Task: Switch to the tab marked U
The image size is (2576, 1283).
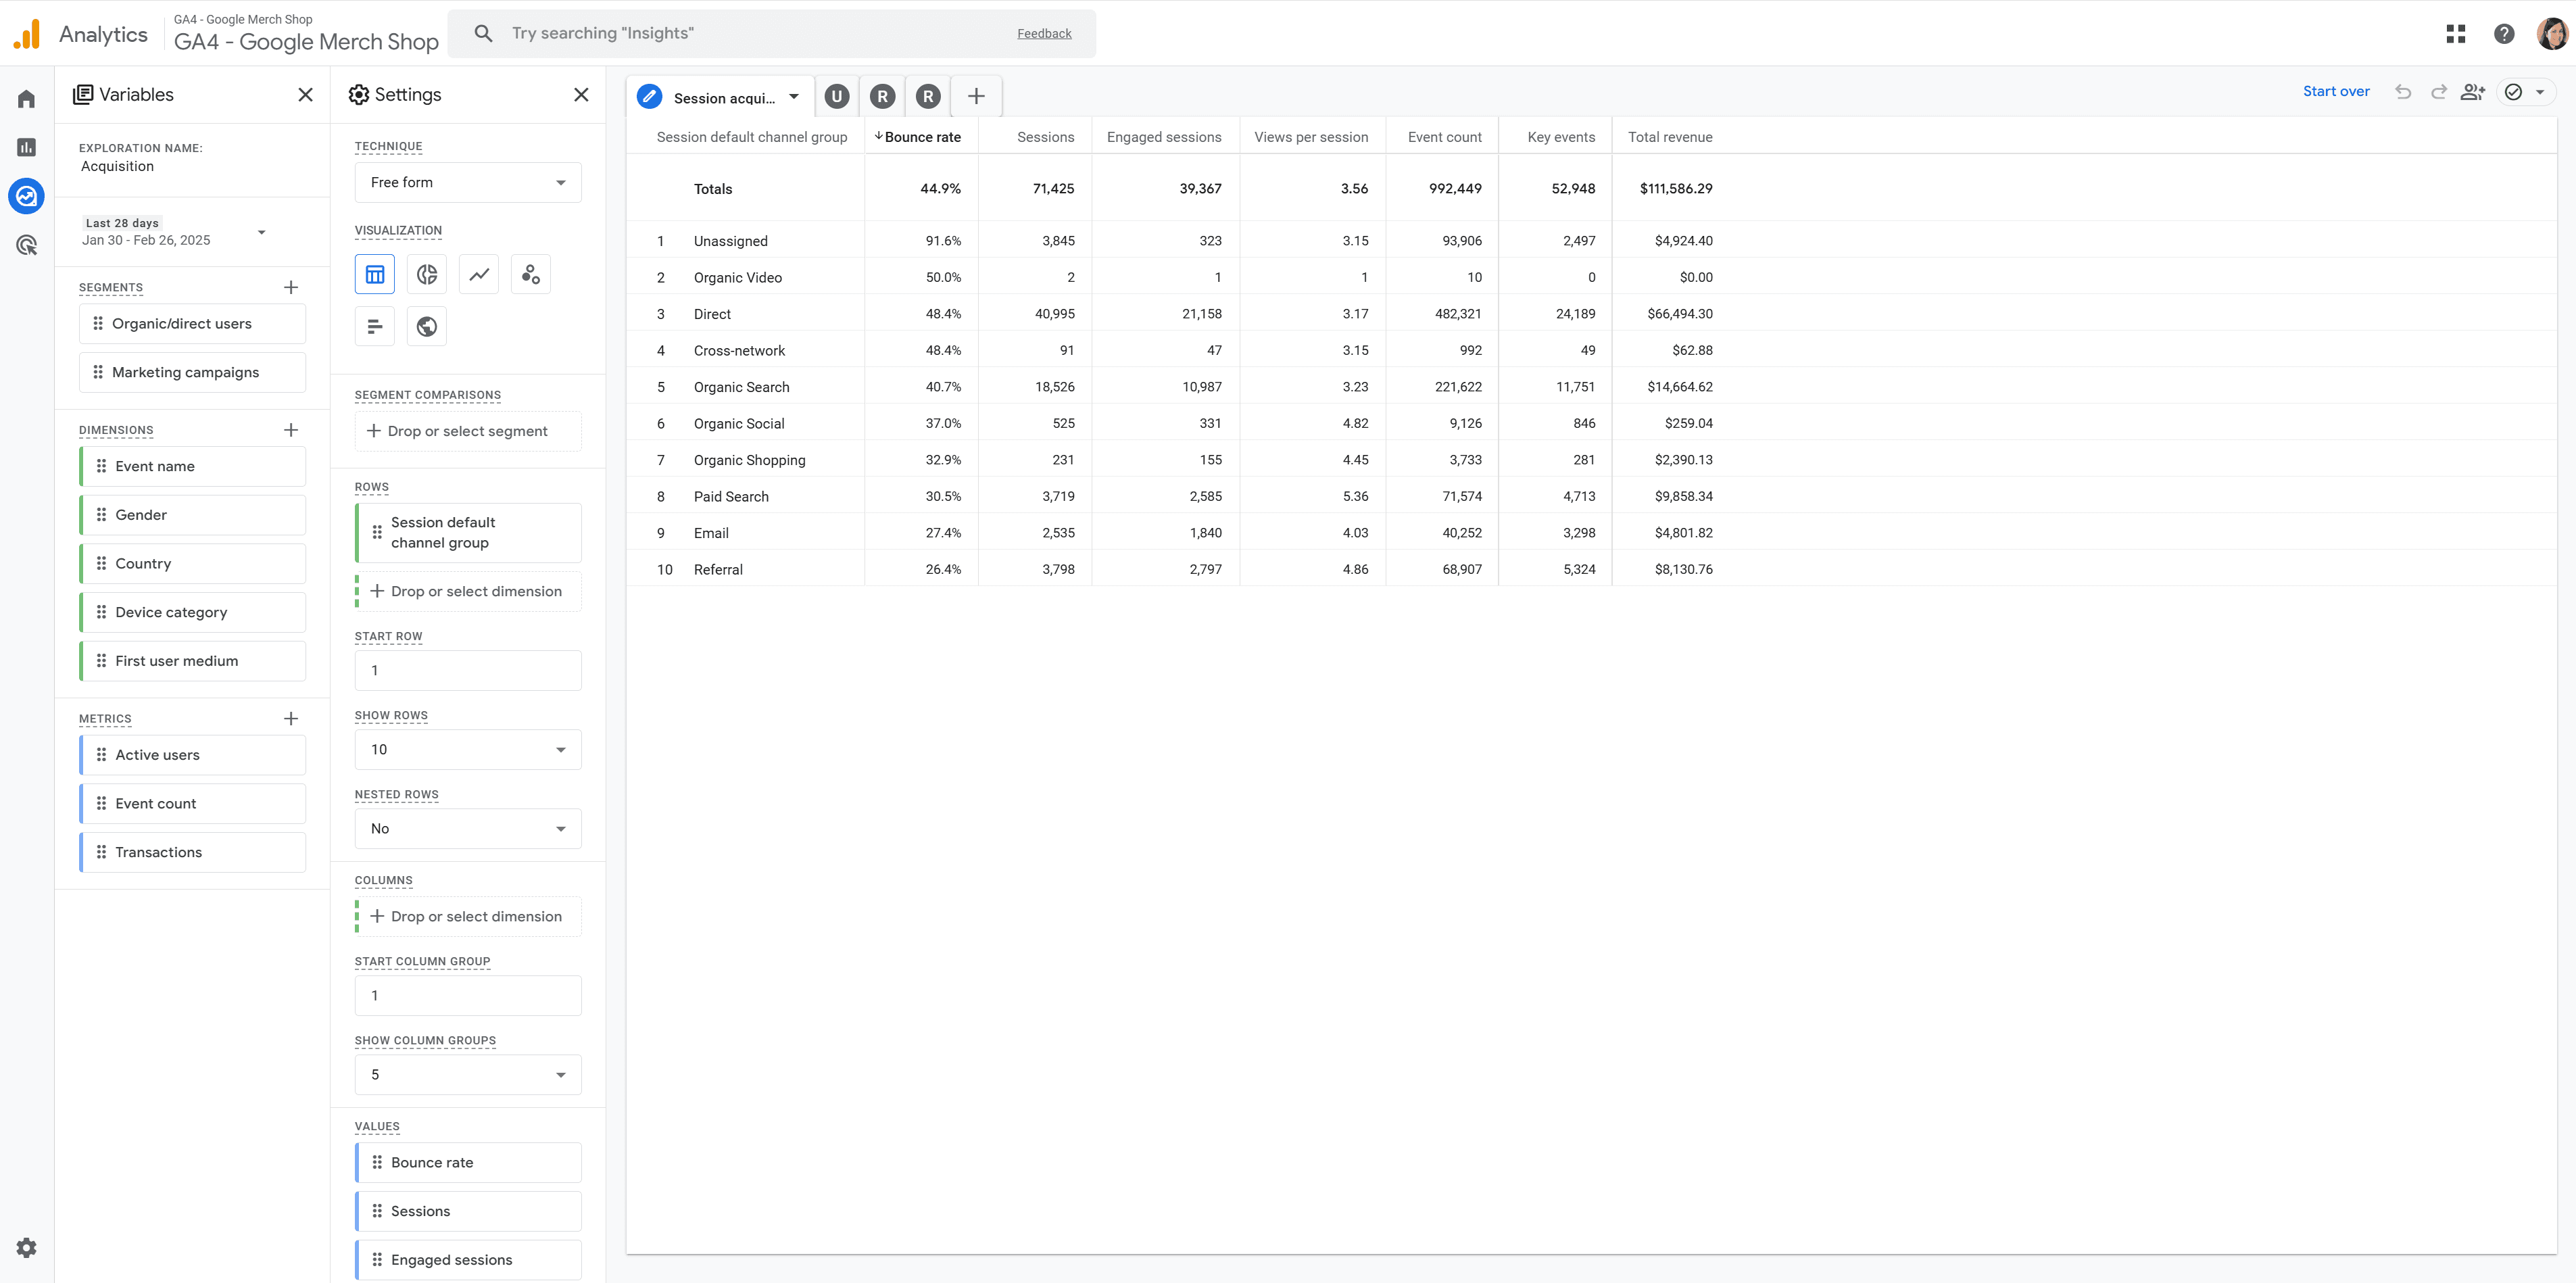Action: coord(837,96)
